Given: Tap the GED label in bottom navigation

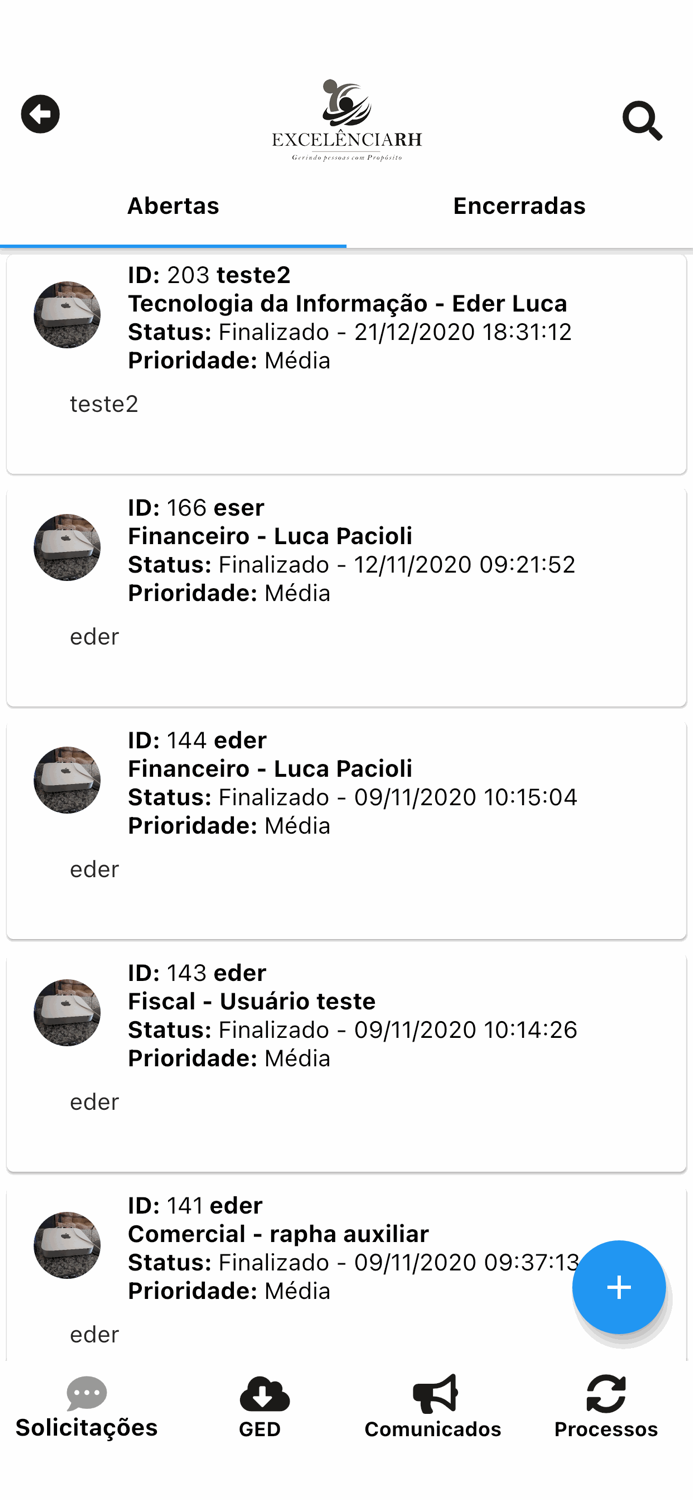Looking at the screenshot, I should click(x=261, y=1428).
